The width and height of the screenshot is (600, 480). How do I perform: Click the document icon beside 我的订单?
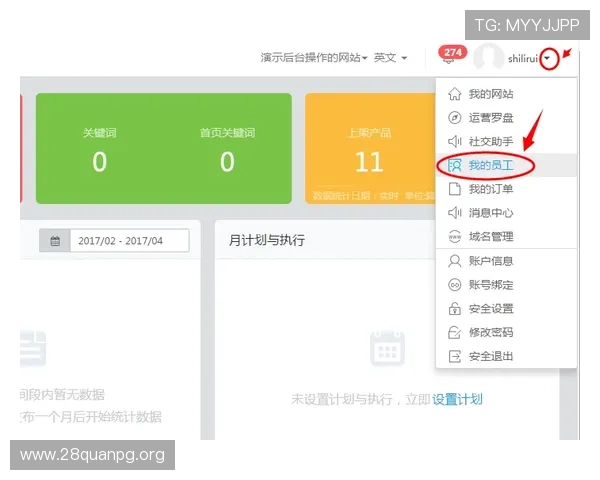(x=454, y=189)
